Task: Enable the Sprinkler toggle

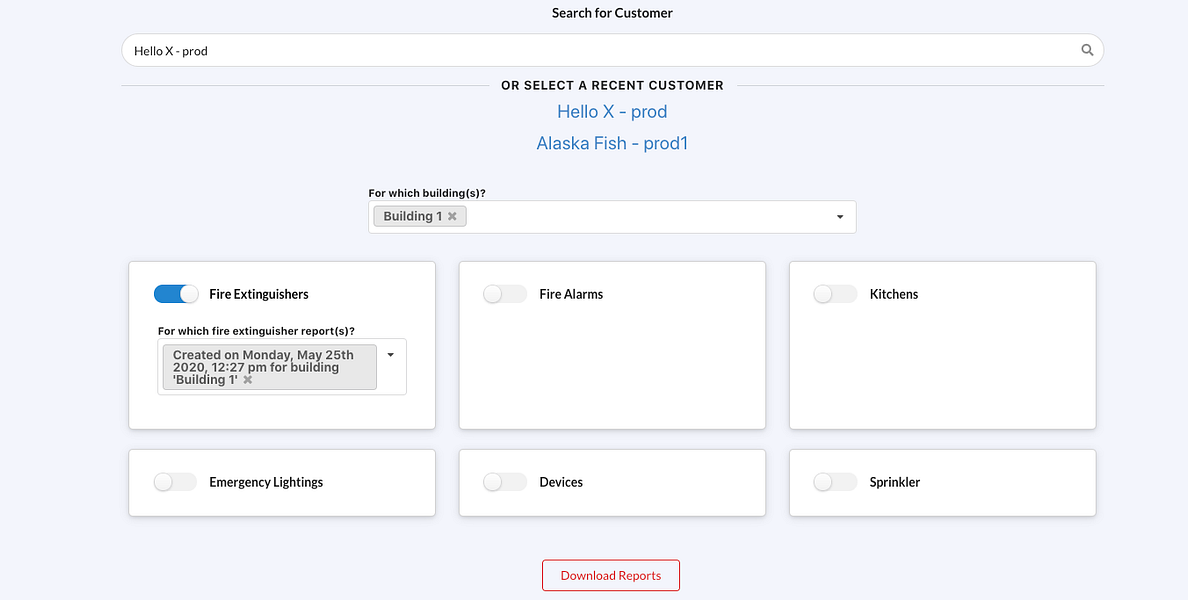Action: [836, 482]
